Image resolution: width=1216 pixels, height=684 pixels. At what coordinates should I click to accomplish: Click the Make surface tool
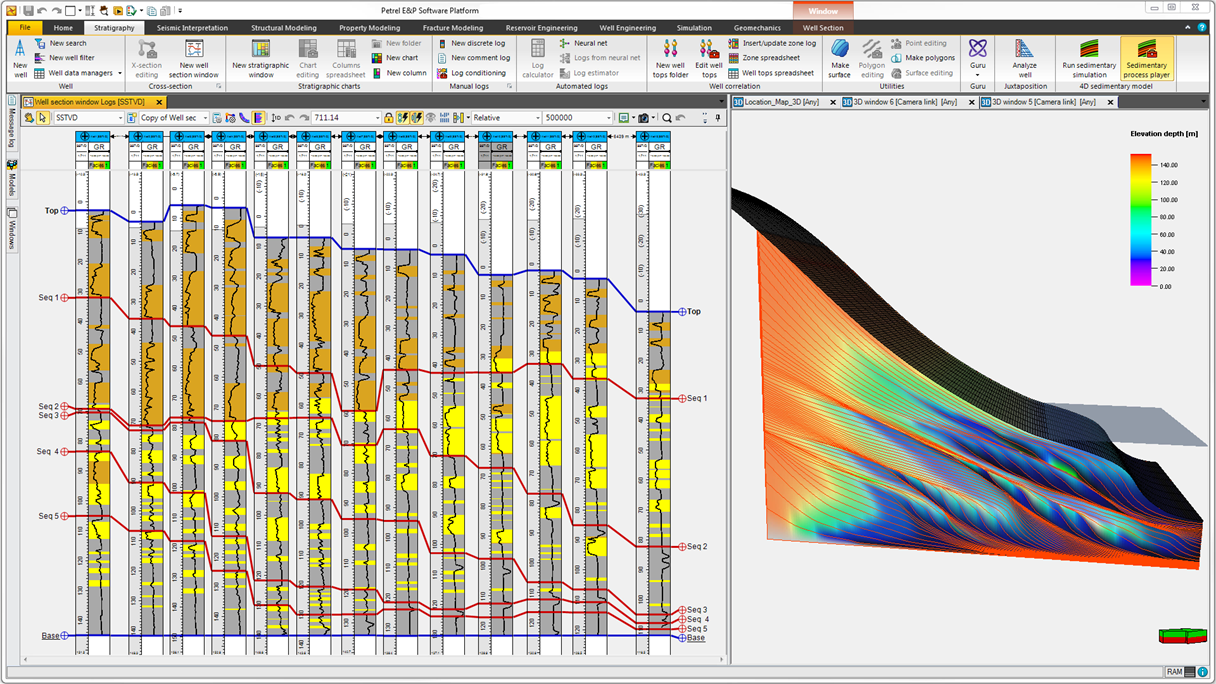840,58
